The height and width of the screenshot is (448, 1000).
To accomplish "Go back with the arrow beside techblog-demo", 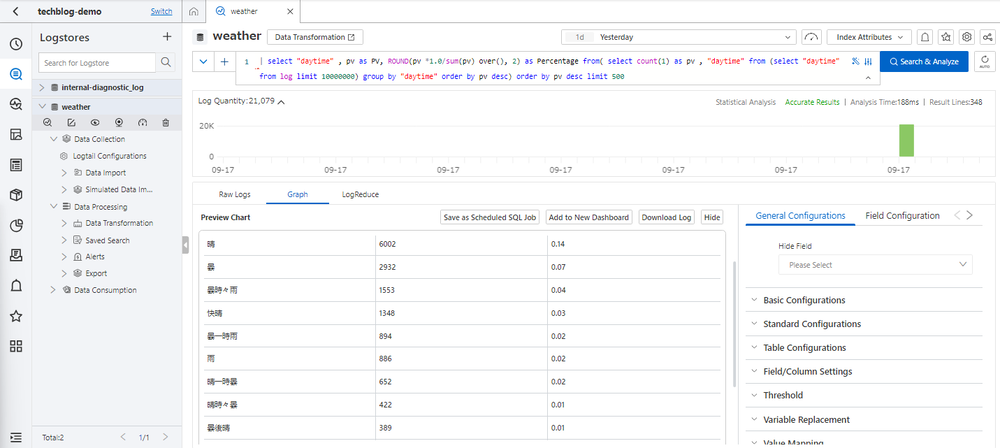I will [16, 11].
